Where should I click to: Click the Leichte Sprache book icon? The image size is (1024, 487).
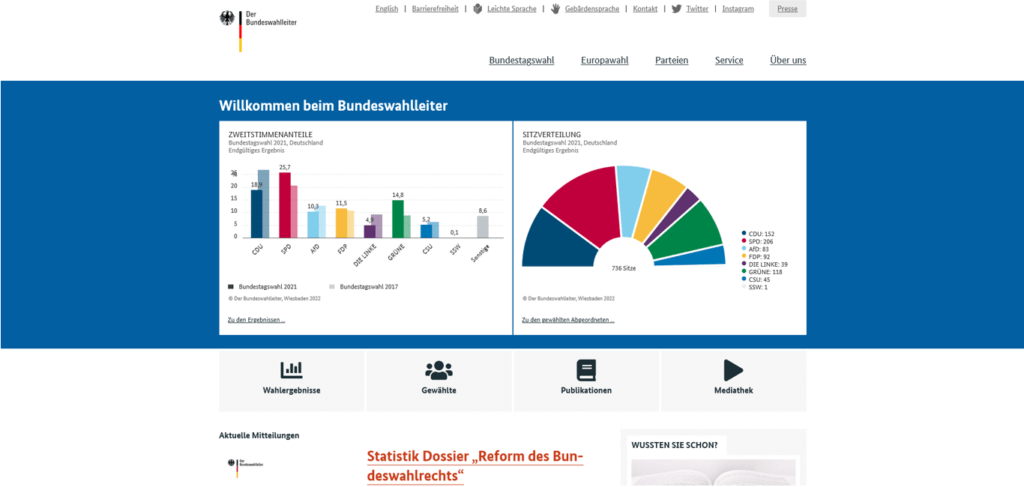478,9
